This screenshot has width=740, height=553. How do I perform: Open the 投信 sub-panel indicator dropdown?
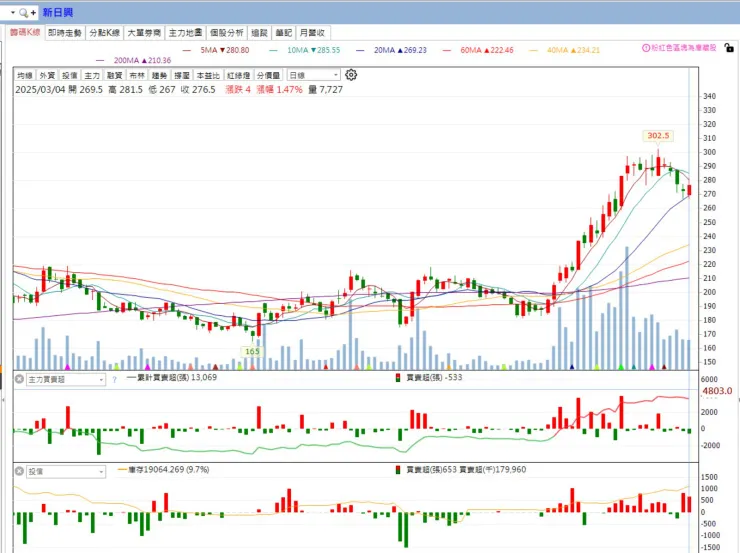(66, 471)
